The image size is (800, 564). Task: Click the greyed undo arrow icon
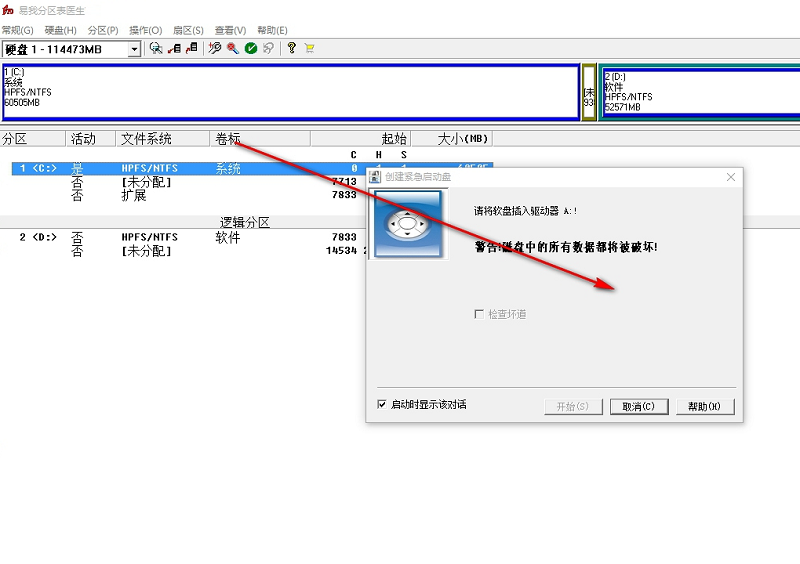pos(268,48)
